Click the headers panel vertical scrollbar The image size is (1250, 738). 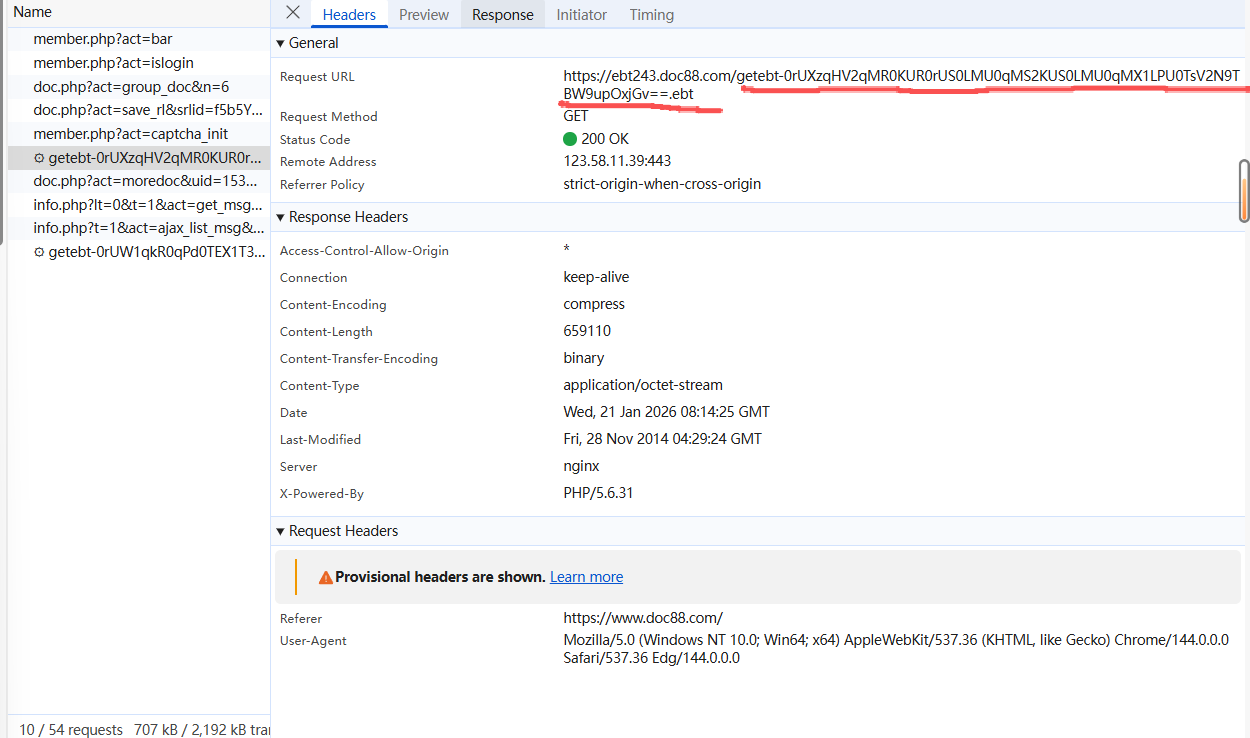pos(1244,190)
